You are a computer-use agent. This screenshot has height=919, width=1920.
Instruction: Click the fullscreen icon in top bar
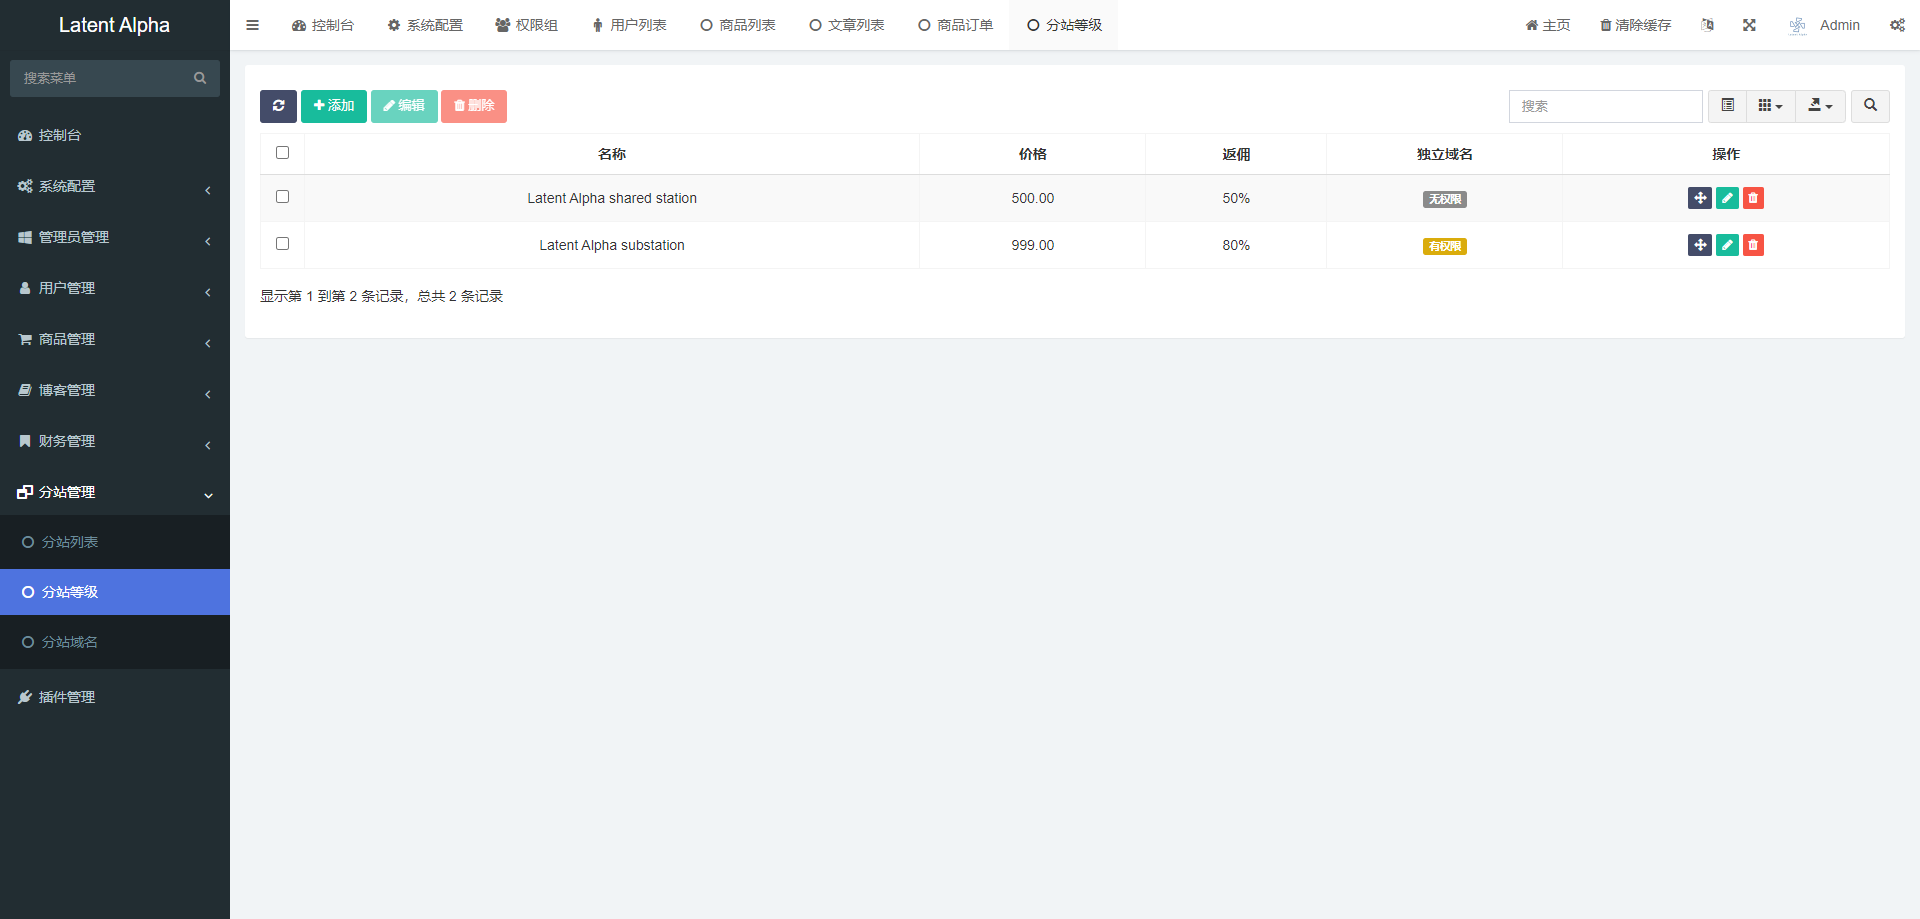pos(1749,25)
